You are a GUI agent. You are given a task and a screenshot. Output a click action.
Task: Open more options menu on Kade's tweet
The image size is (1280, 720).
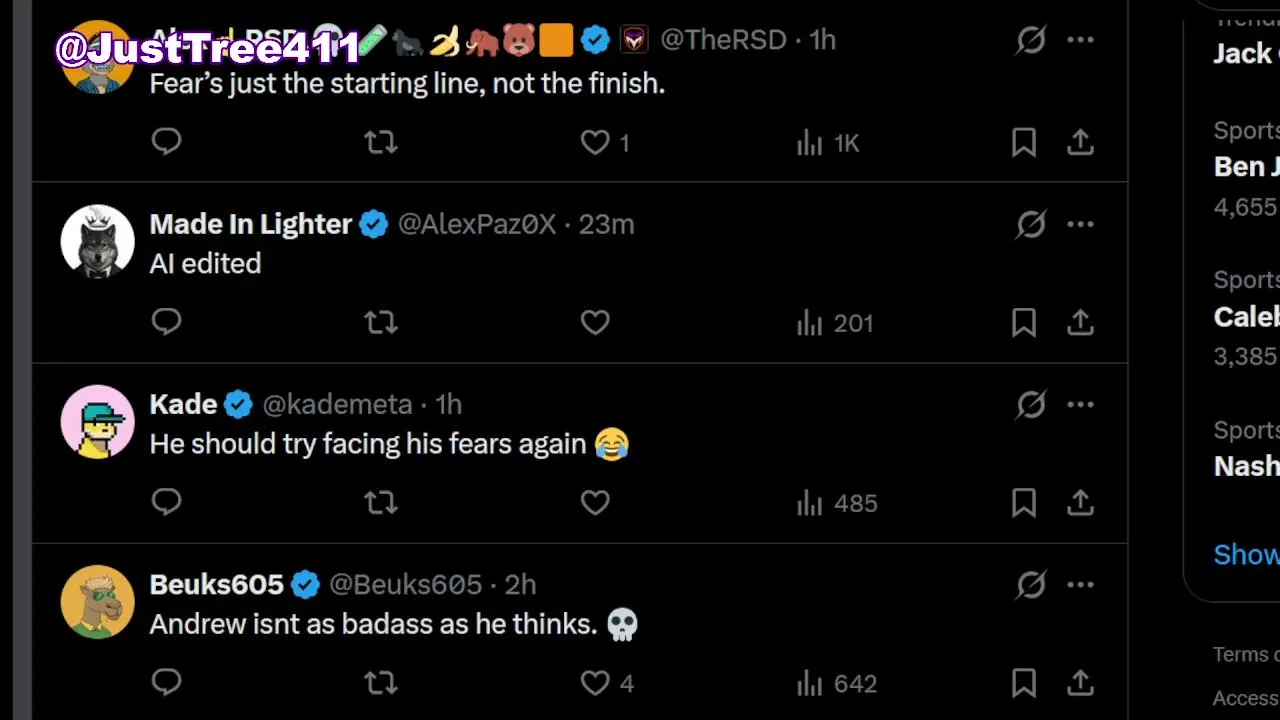1080,404
